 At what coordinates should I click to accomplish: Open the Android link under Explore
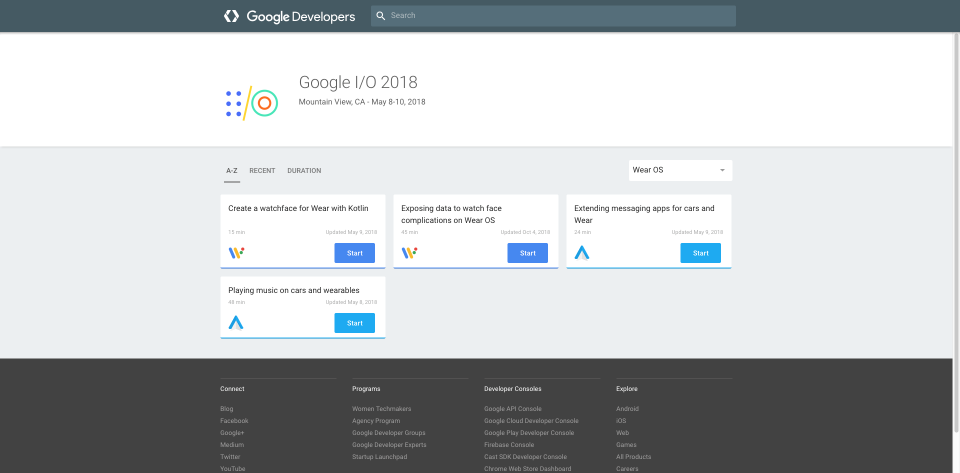pyautogui.click(x=627, y=409)
